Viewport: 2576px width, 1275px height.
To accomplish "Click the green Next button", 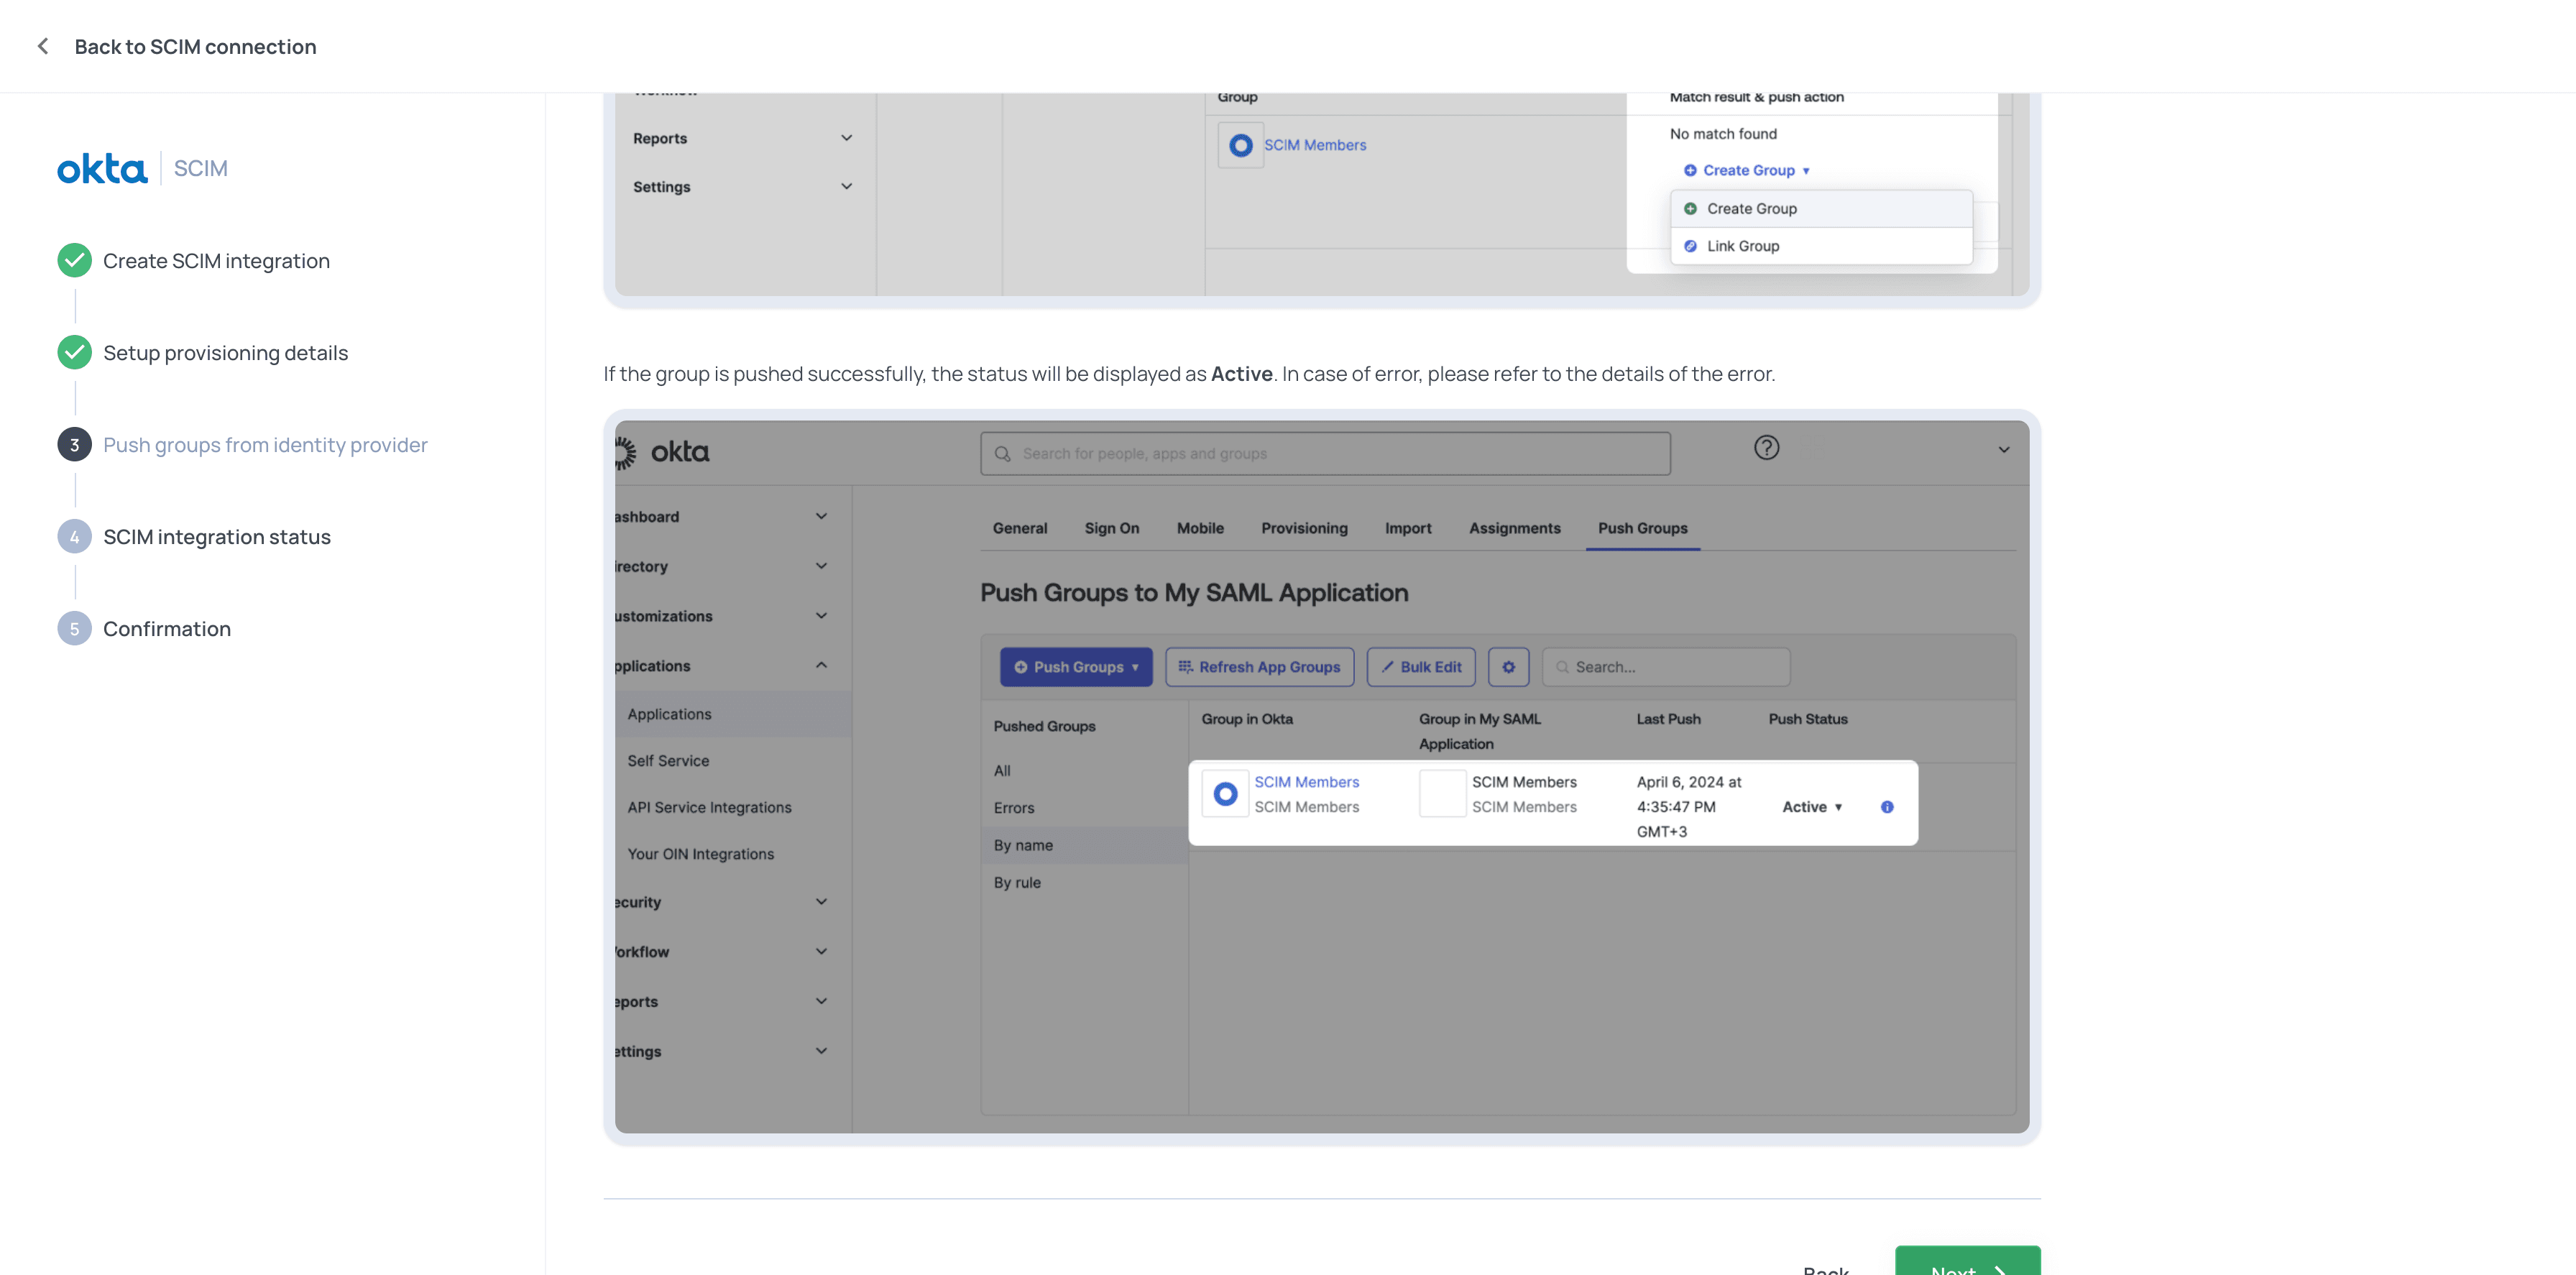I will [1966, 1262].
